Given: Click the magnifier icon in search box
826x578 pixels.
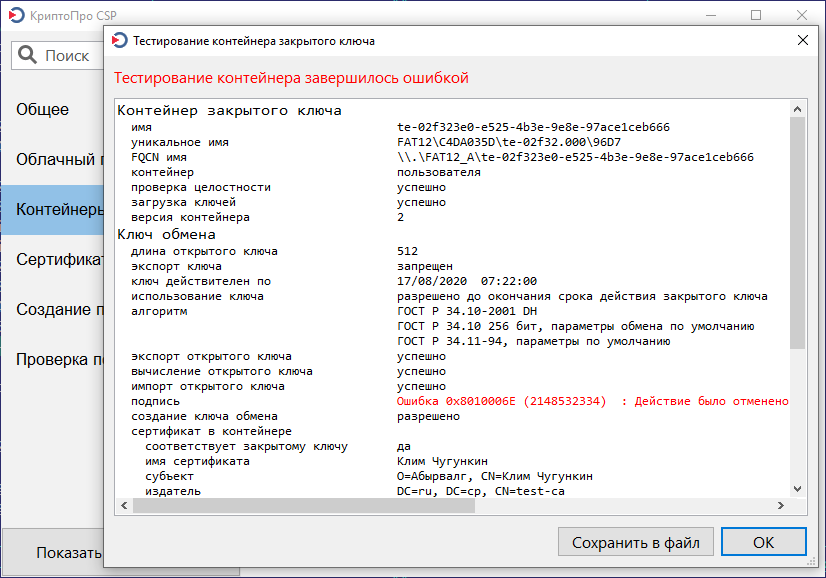Looking at the screenshot, I should click(28, 56).
